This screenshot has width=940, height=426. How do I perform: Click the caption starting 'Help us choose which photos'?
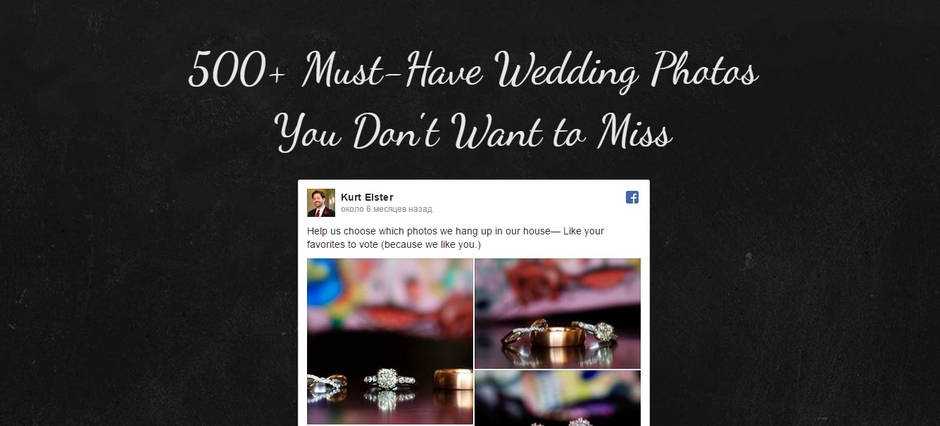455,238
